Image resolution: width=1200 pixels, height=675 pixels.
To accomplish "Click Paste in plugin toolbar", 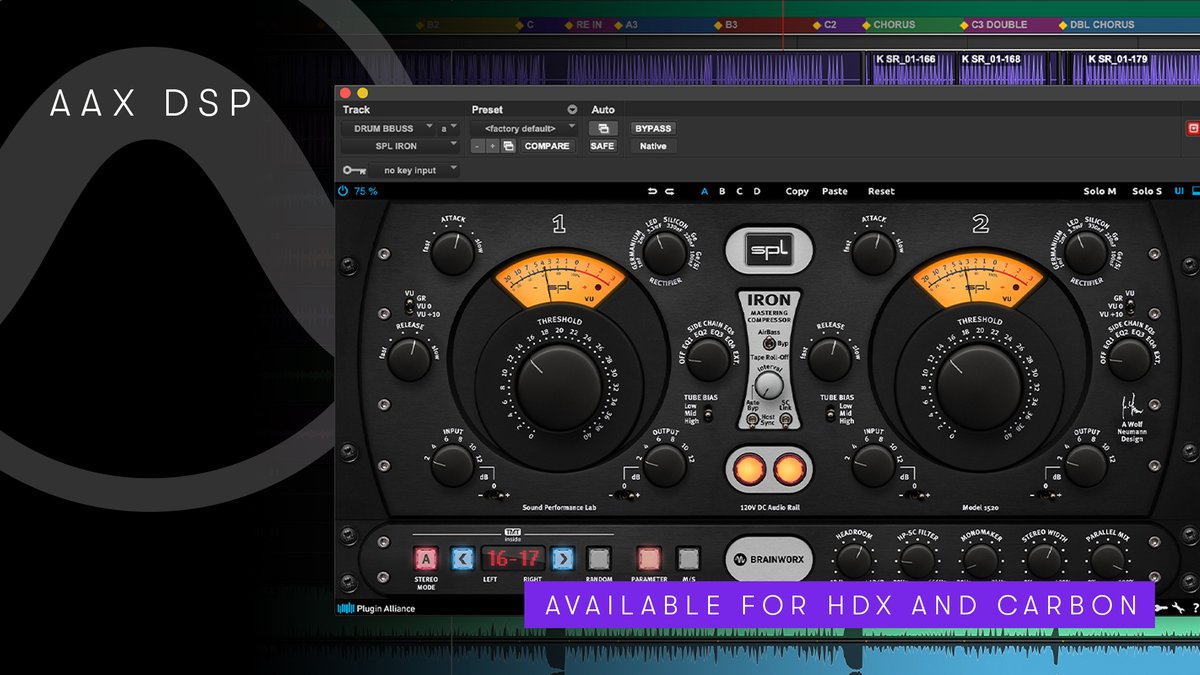I will [x=835, y=191].
